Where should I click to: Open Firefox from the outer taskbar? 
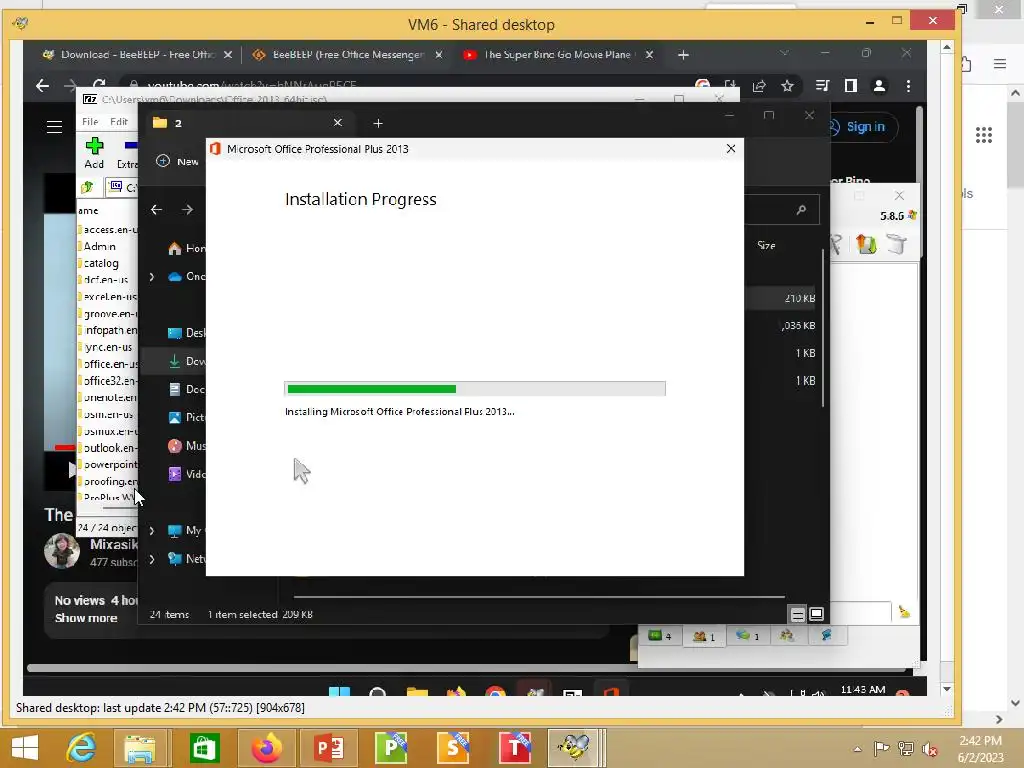pyautogui.click(x=266, y=748)
